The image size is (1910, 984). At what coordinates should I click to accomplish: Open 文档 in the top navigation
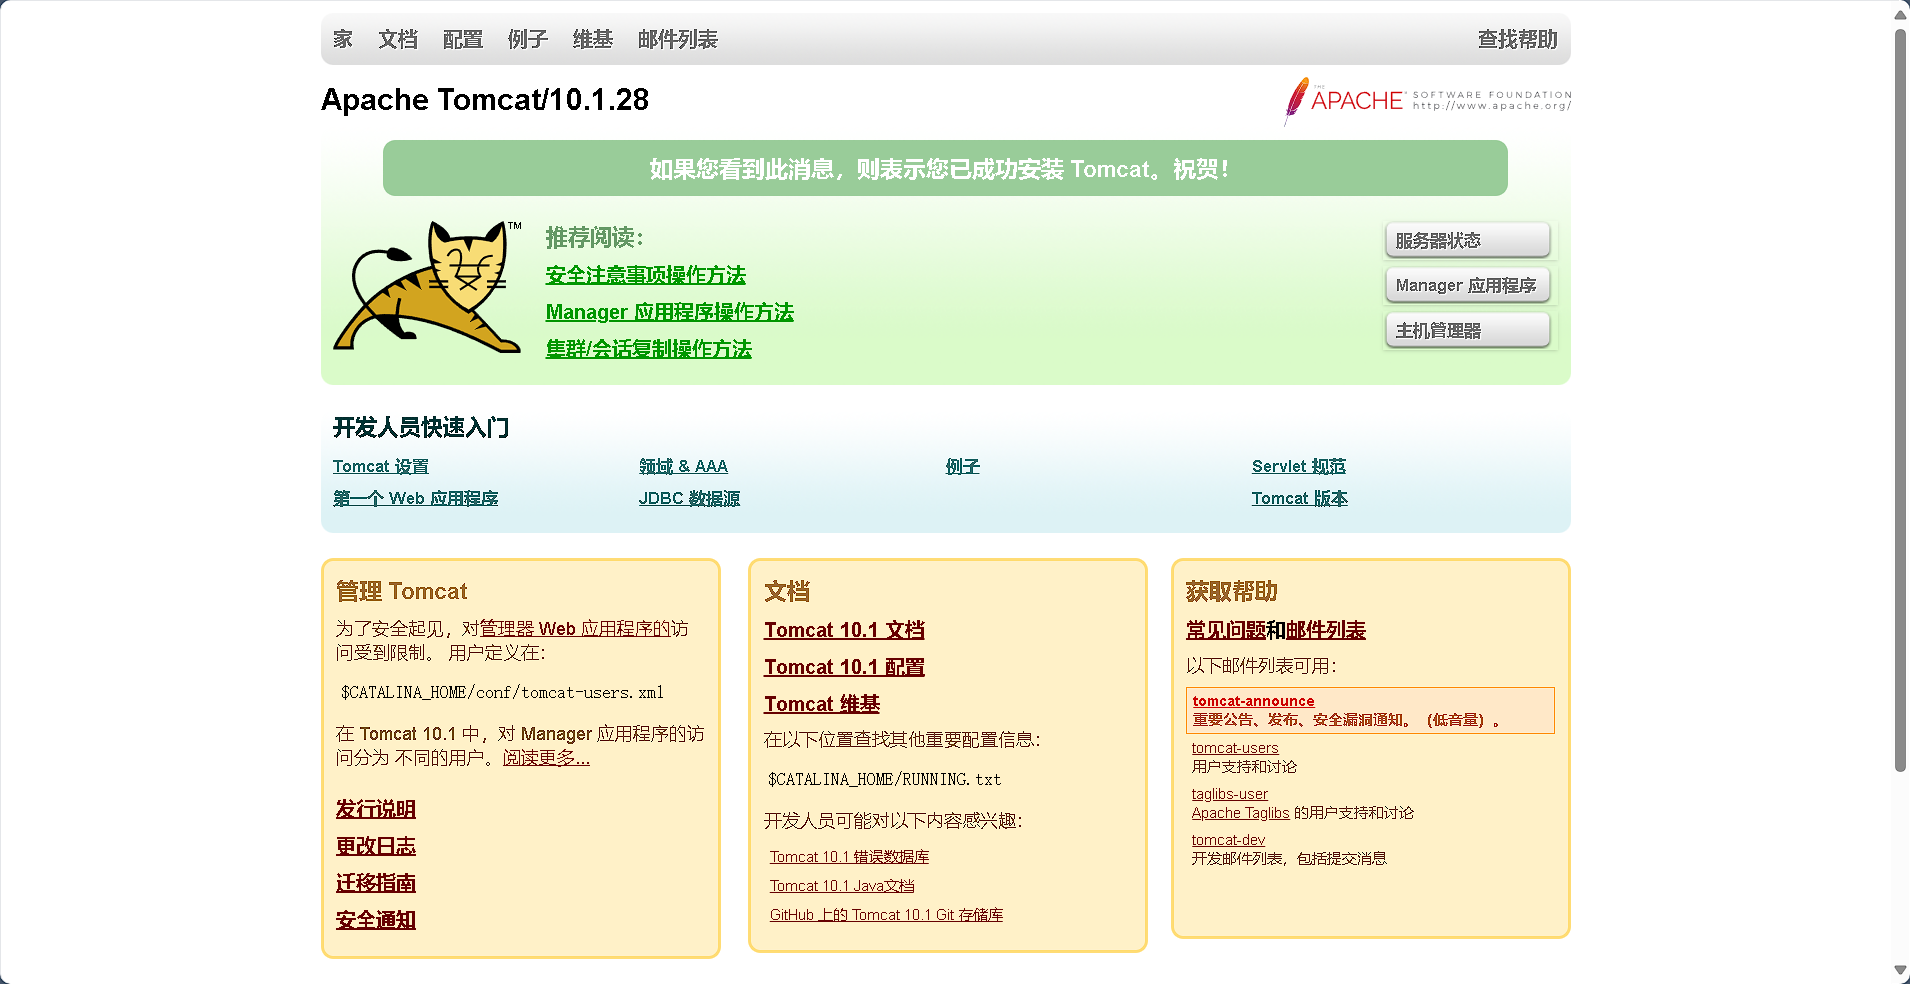pos(397,39)
